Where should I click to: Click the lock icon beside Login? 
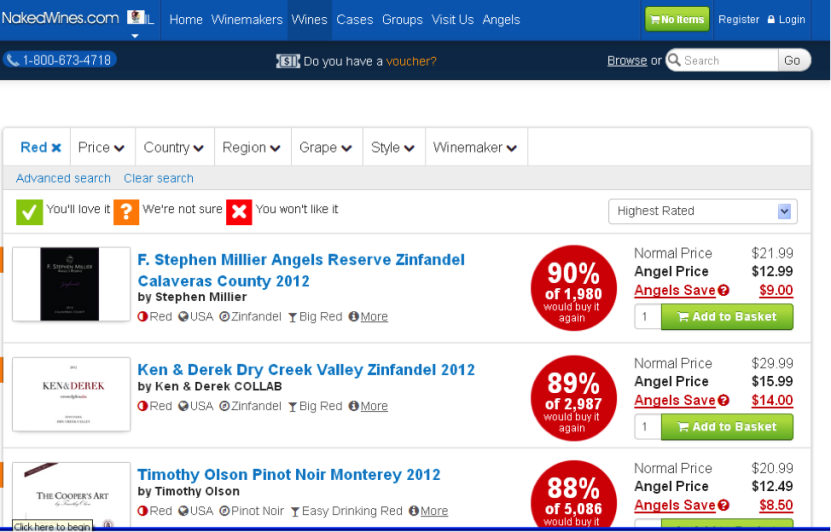click(771, 20)
